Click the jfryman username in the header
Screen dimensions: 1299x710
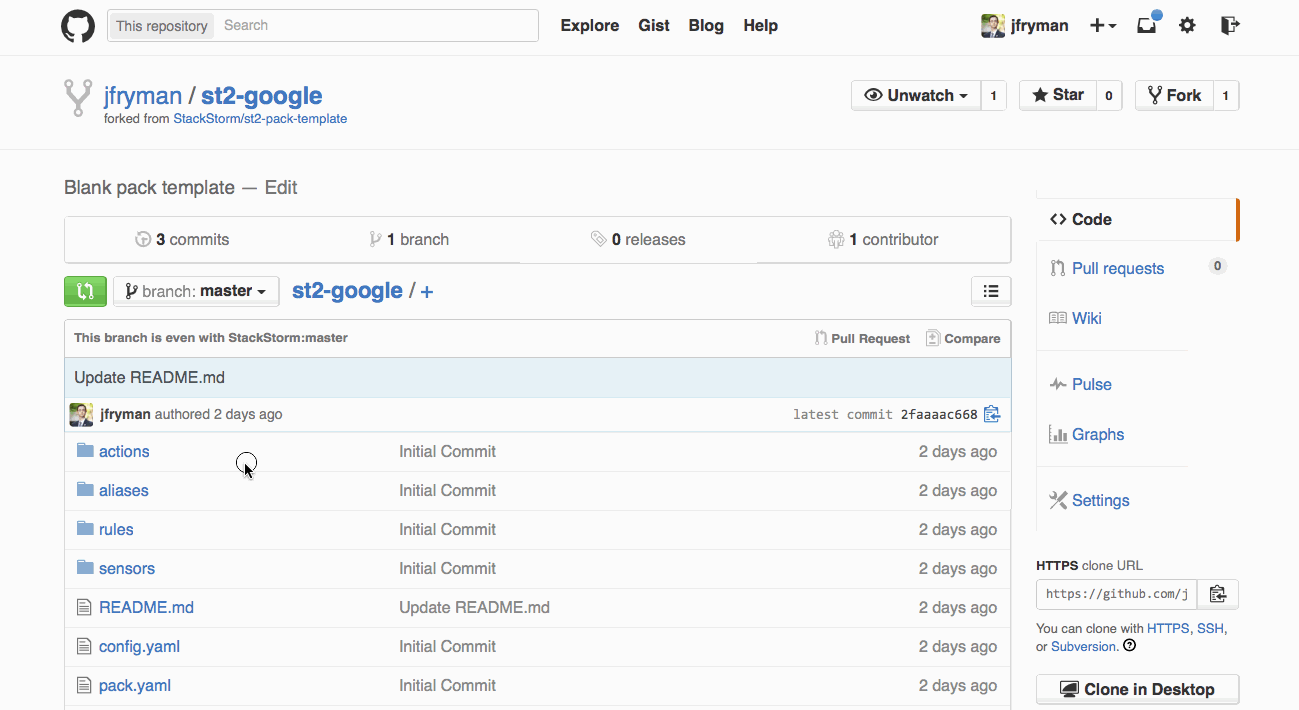[x=1040, y=26]
